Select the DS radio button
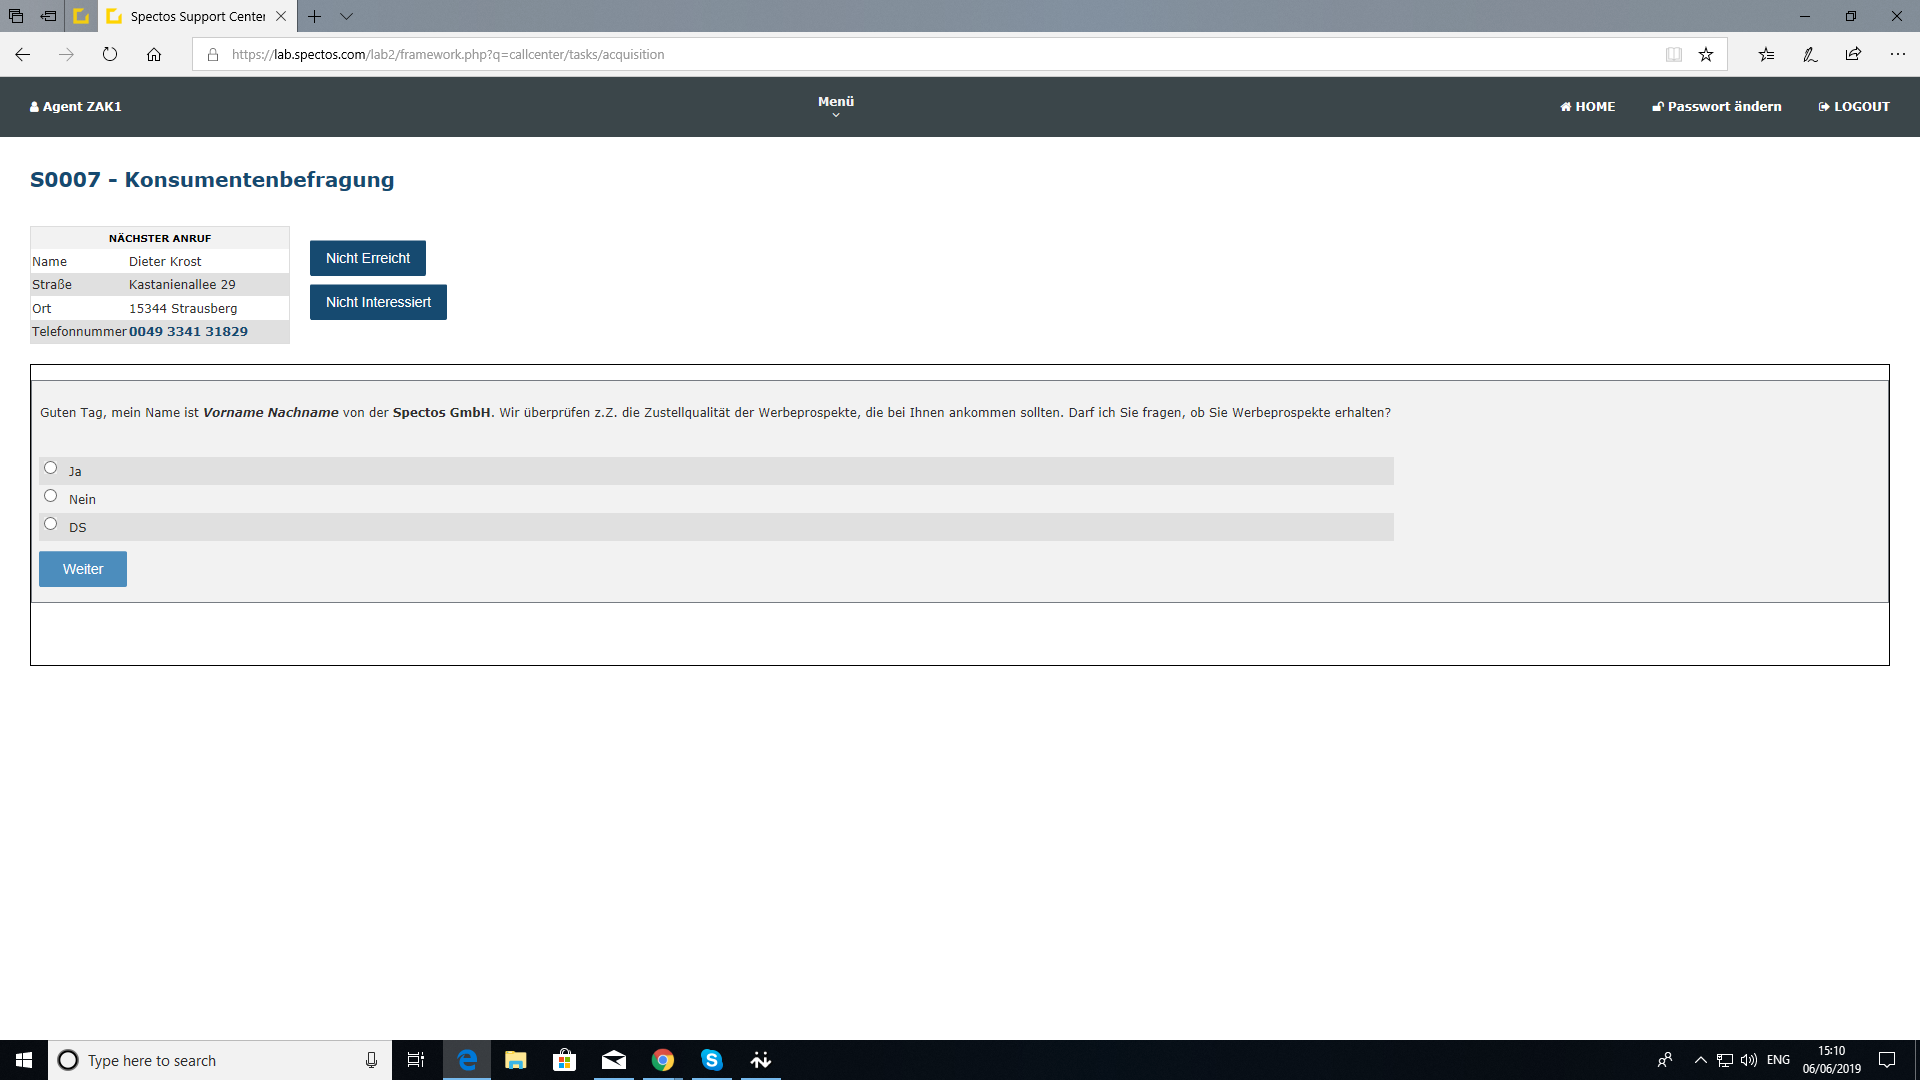The image size is (1920, 1080). tap(50, 524)
